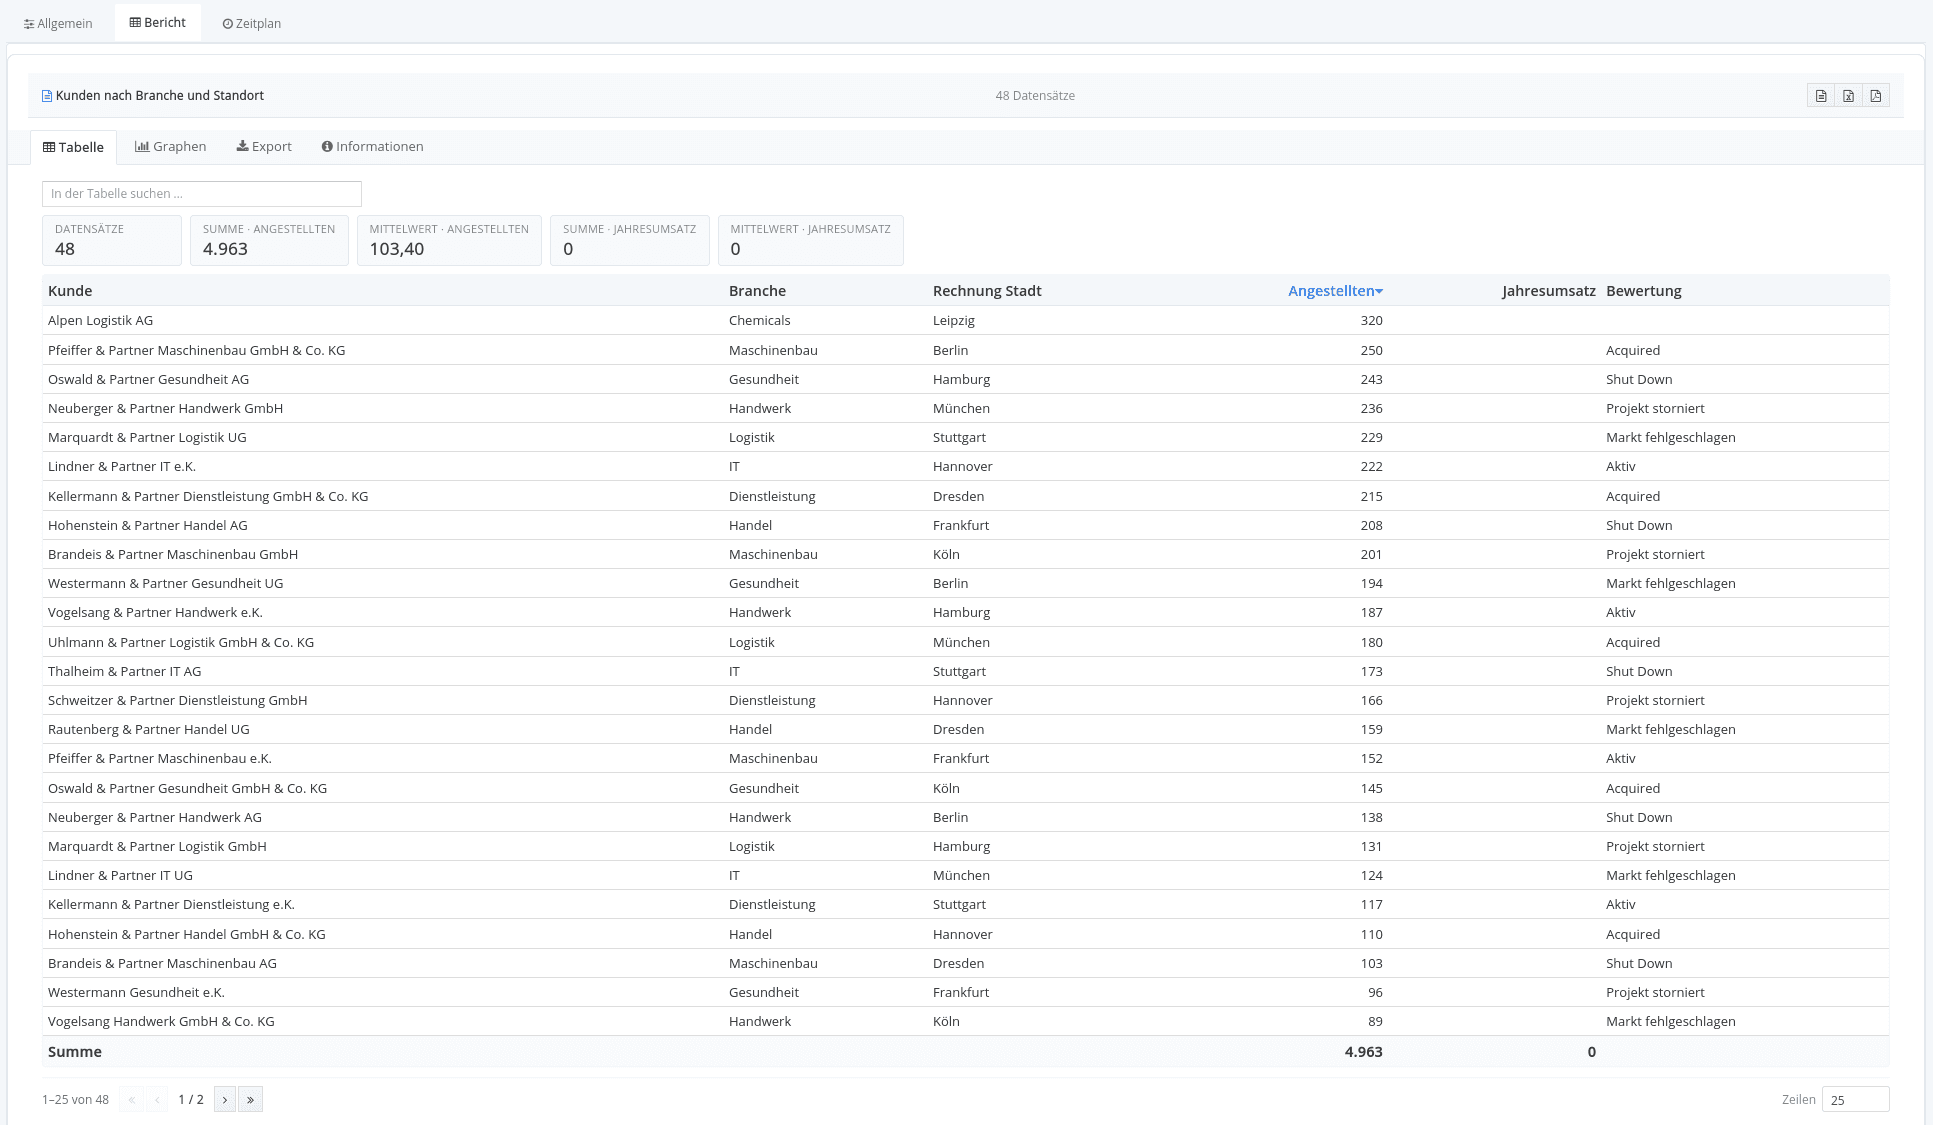Switch to the Zeitplan tab
The height and width of the screenshot is (1125, 1933).
[252, 23]
